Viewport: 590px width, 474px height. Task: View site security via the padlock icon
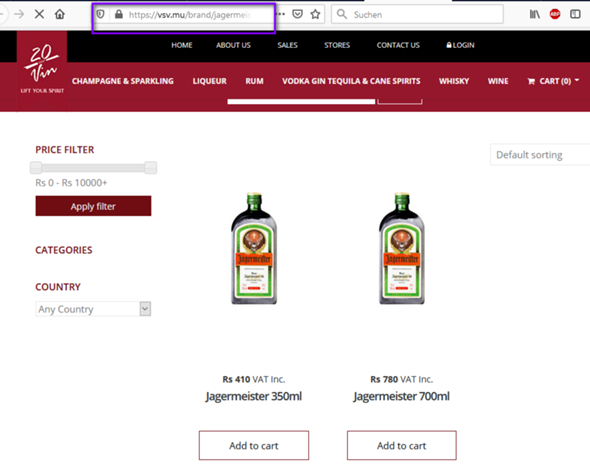click(x=119, y=14)
